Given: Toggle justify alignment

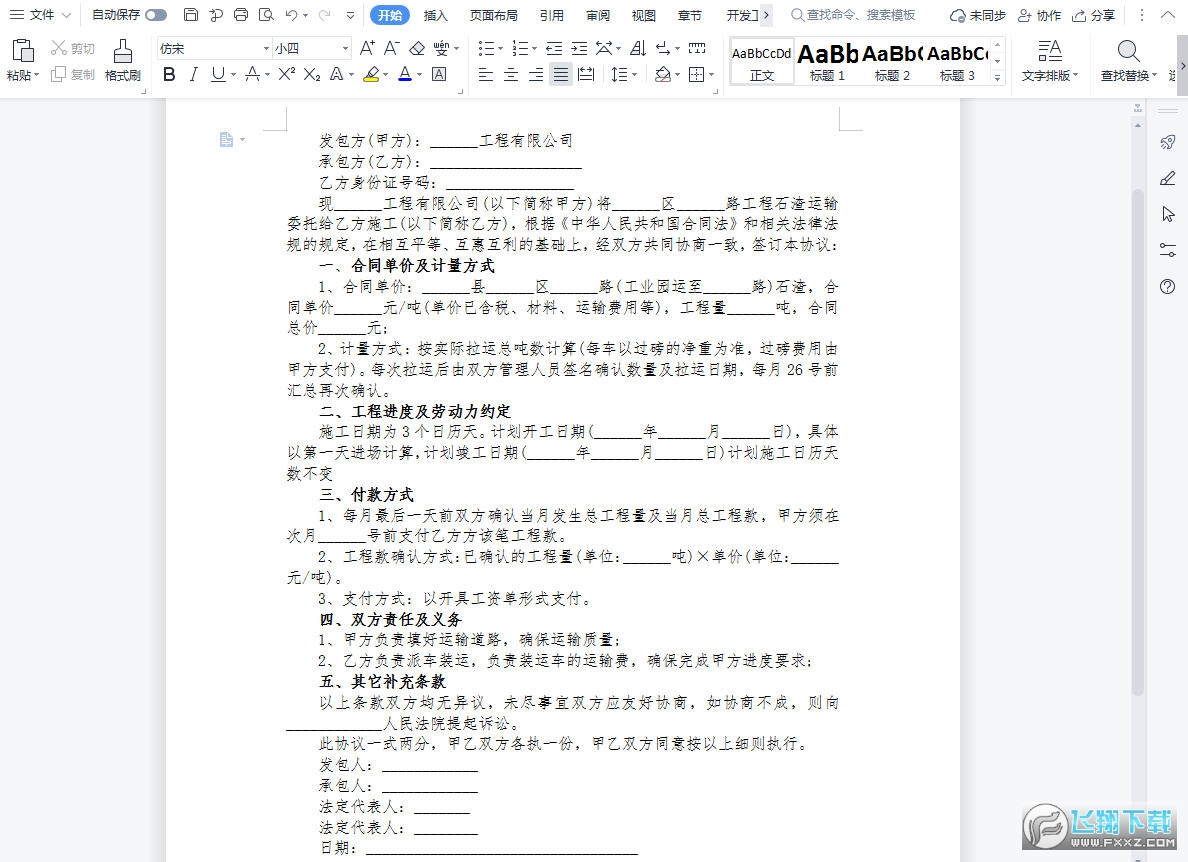Looking at the screenshot, I should 561,74.
